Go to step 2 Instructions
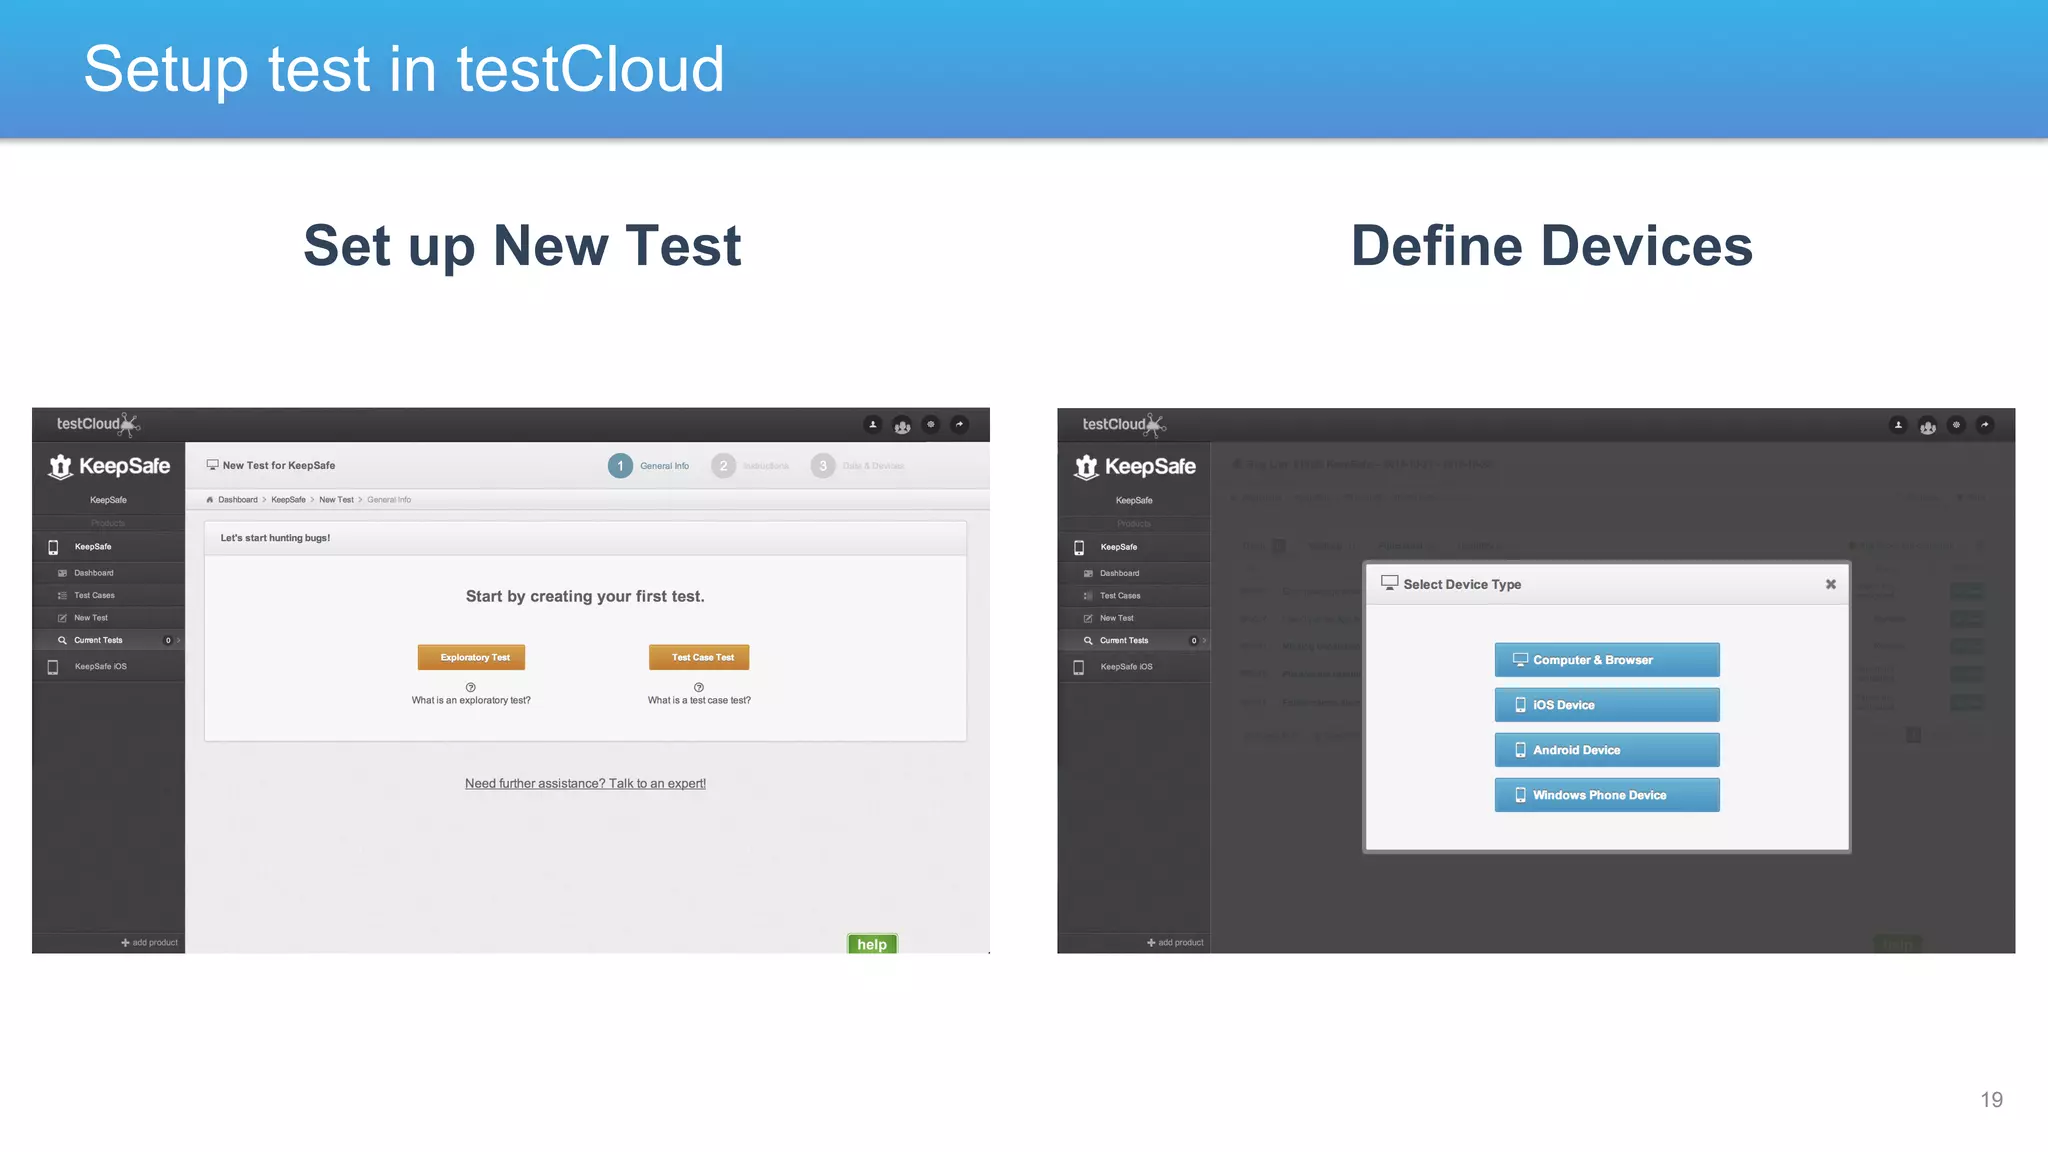 [751, 466]
